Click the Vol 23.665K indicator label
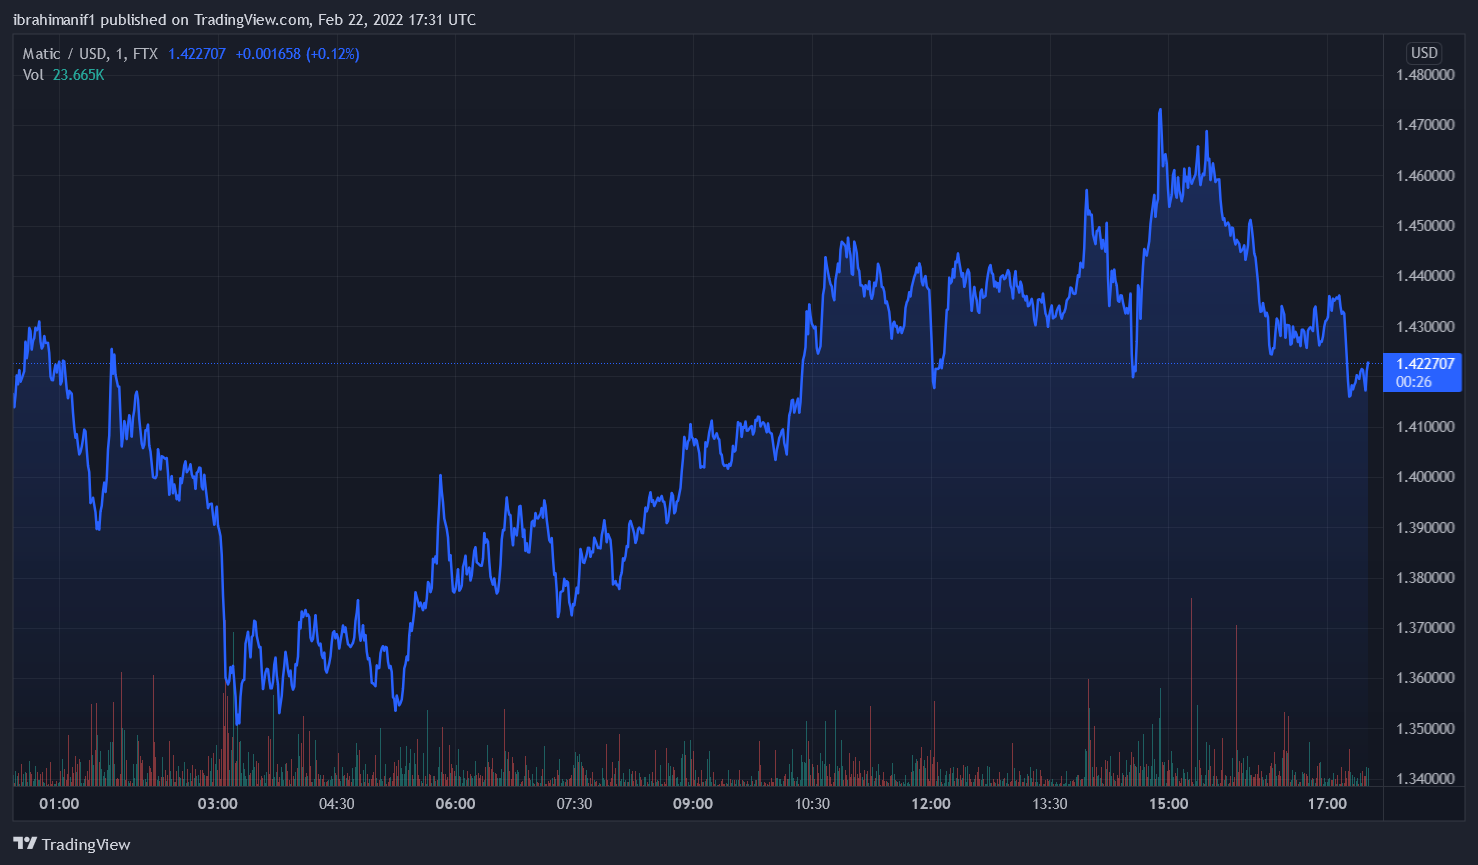The image size is (1478, 865). tap(63, 75)
